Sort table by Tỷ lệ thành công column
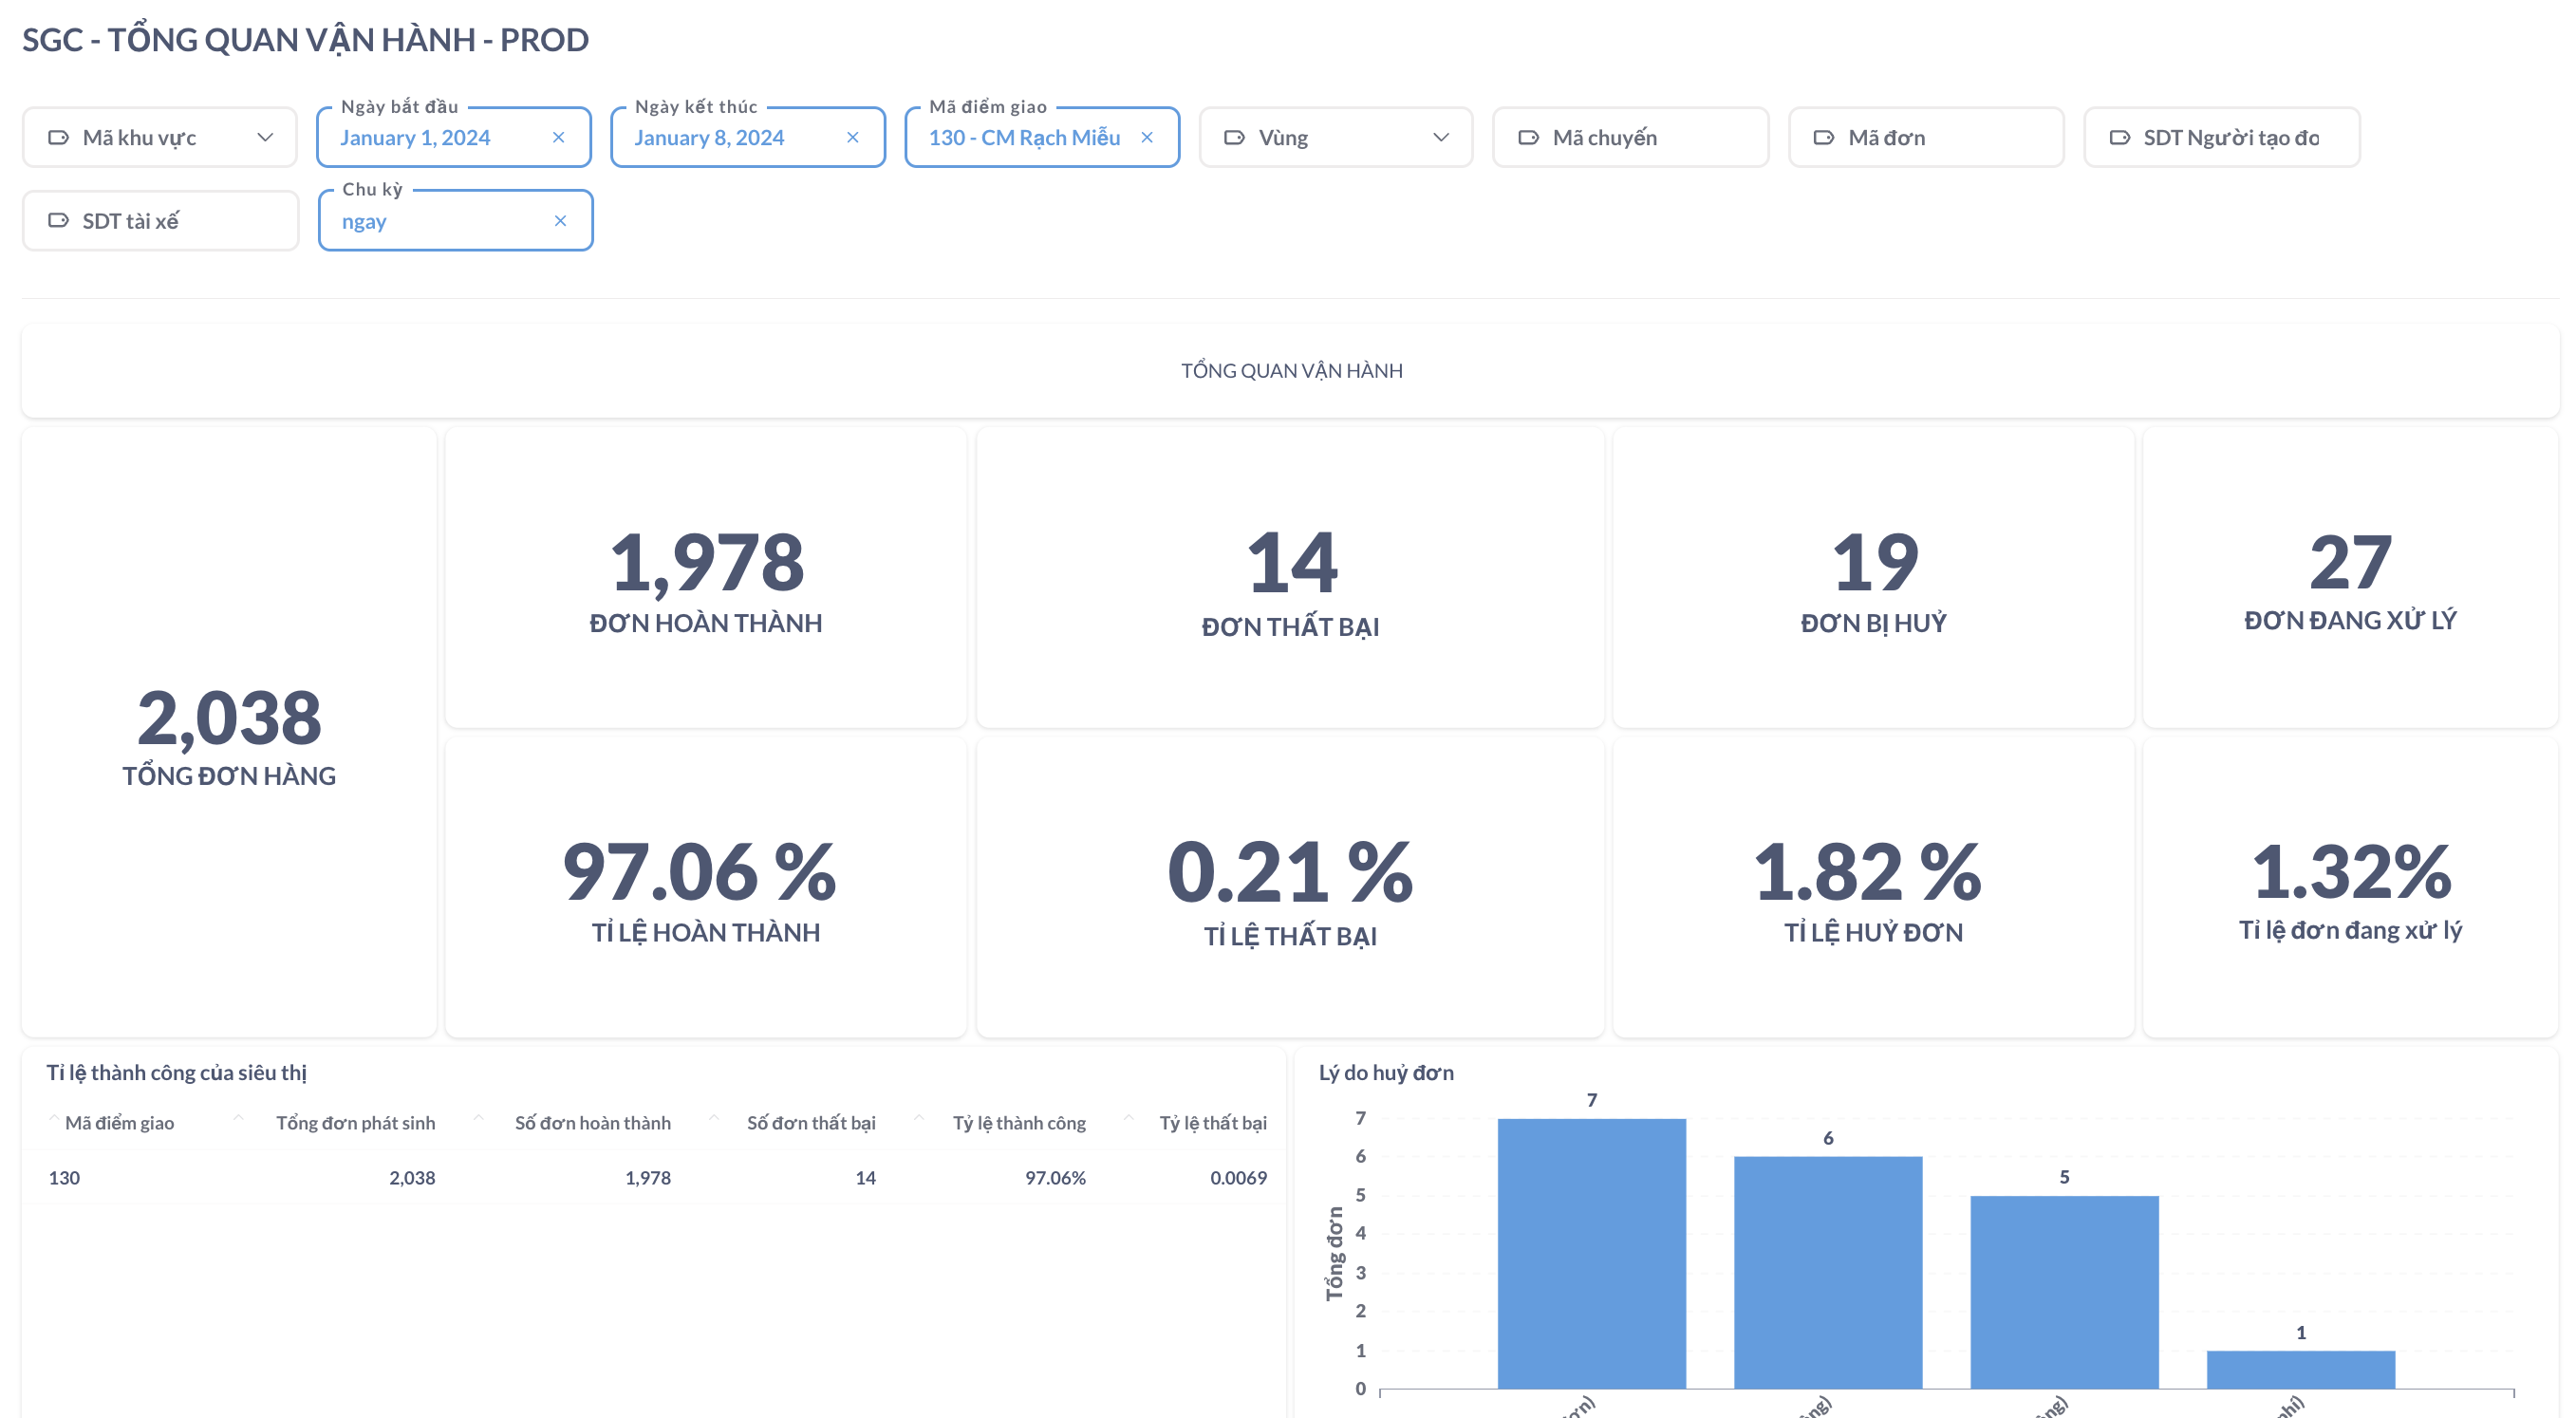The image size is (2576, 1418). [1019, 1123]
